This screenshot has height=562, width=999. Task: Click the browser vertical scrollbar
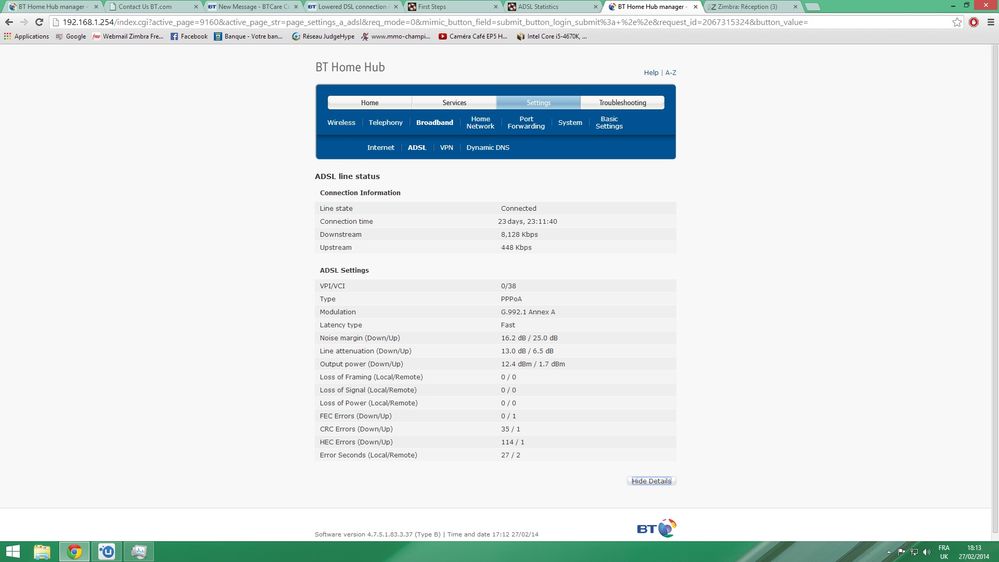pyautogui.click(x=995, y=287)
